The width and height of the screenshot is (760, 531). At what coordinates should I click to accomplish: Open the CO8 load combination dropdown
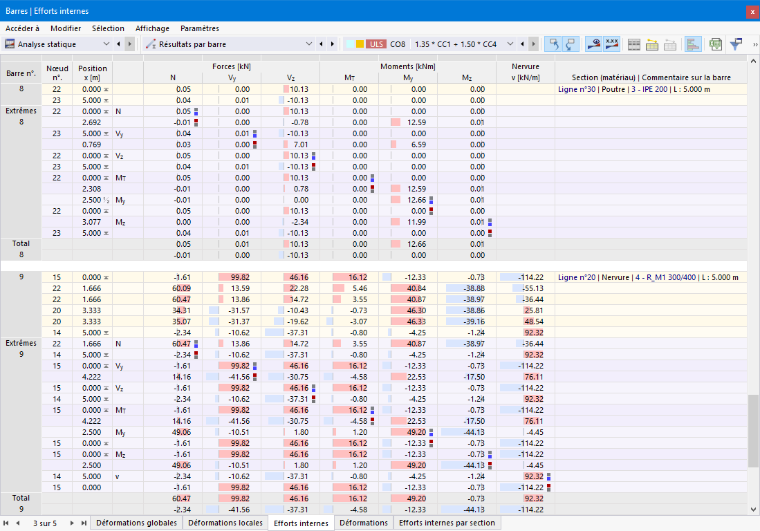(510, 44)
